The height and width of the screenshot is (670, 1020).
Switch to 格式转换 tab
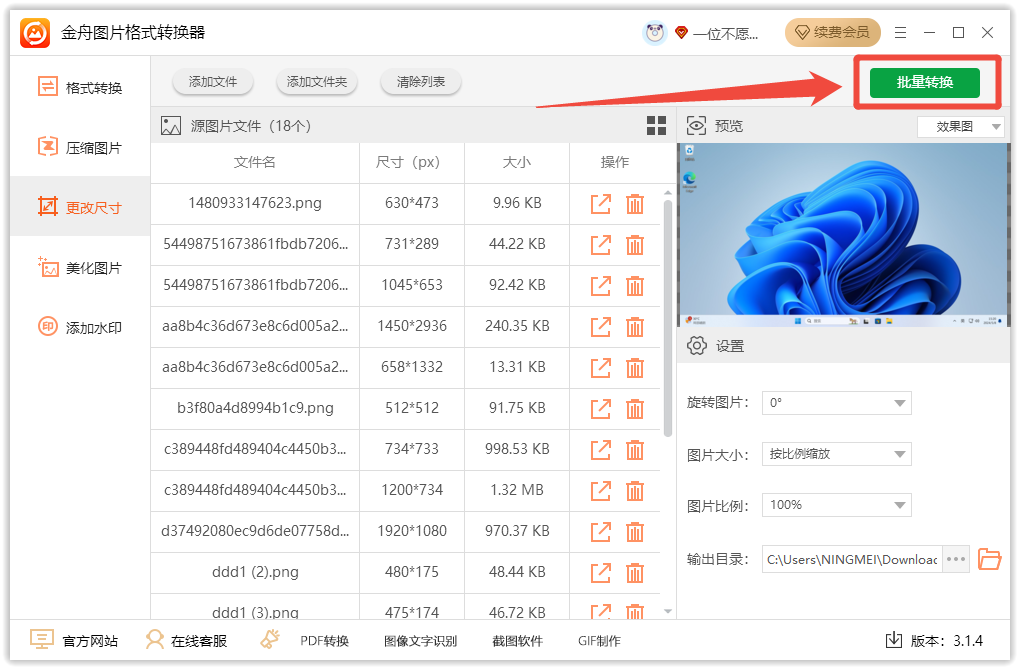(x=80, y=87)
